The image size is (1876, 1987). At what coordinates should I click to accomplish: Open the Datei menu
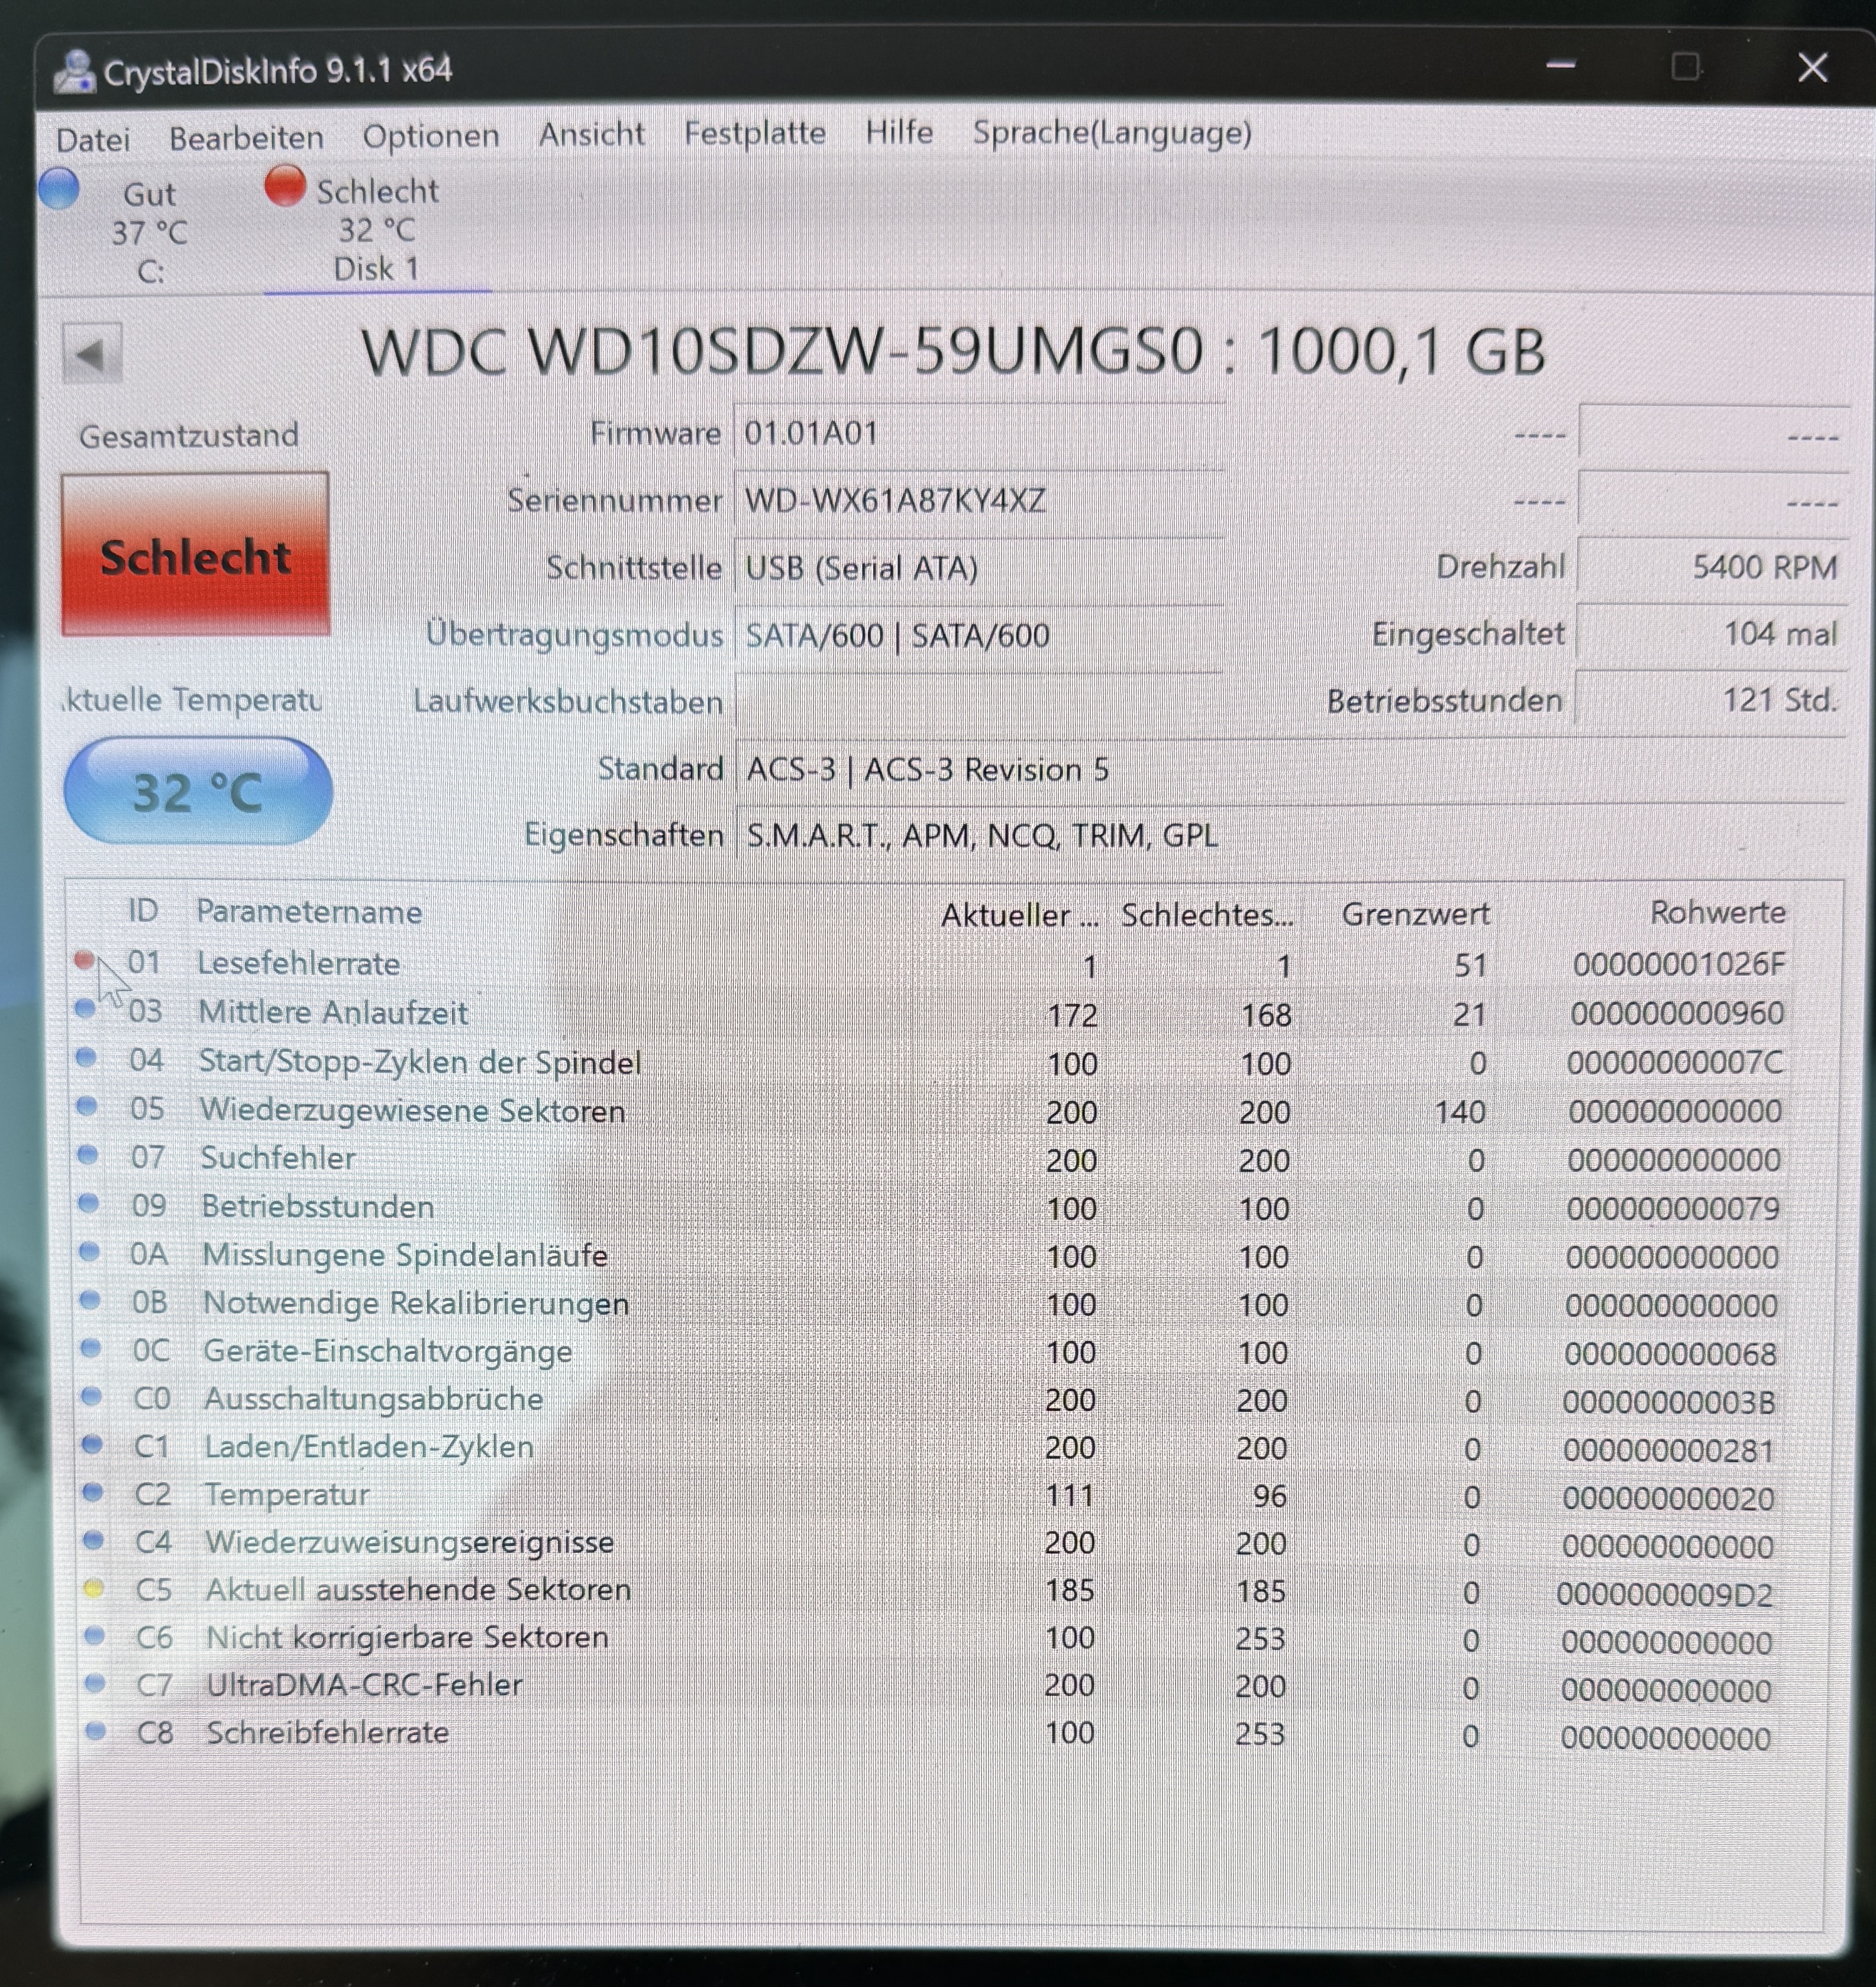point(93,139)
